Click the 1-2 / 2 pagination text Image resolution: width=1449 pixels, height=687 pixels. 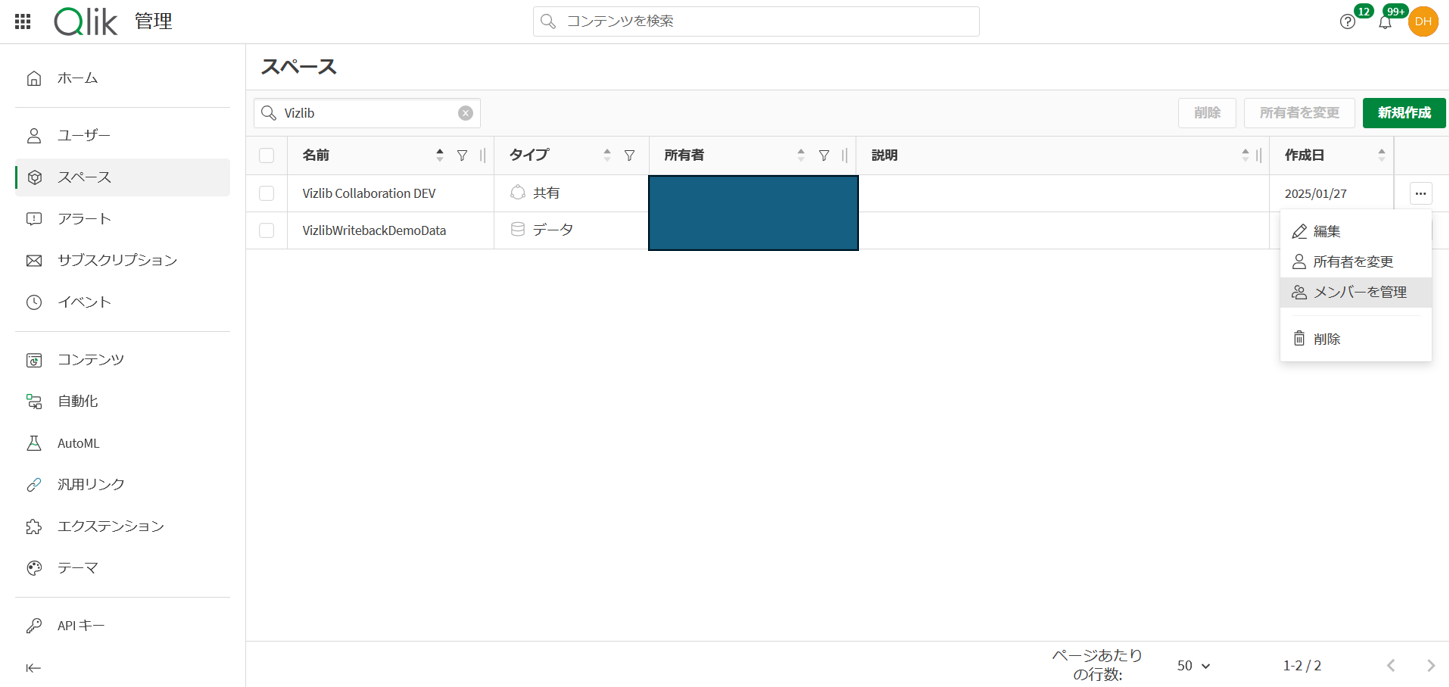(1302, 665)
